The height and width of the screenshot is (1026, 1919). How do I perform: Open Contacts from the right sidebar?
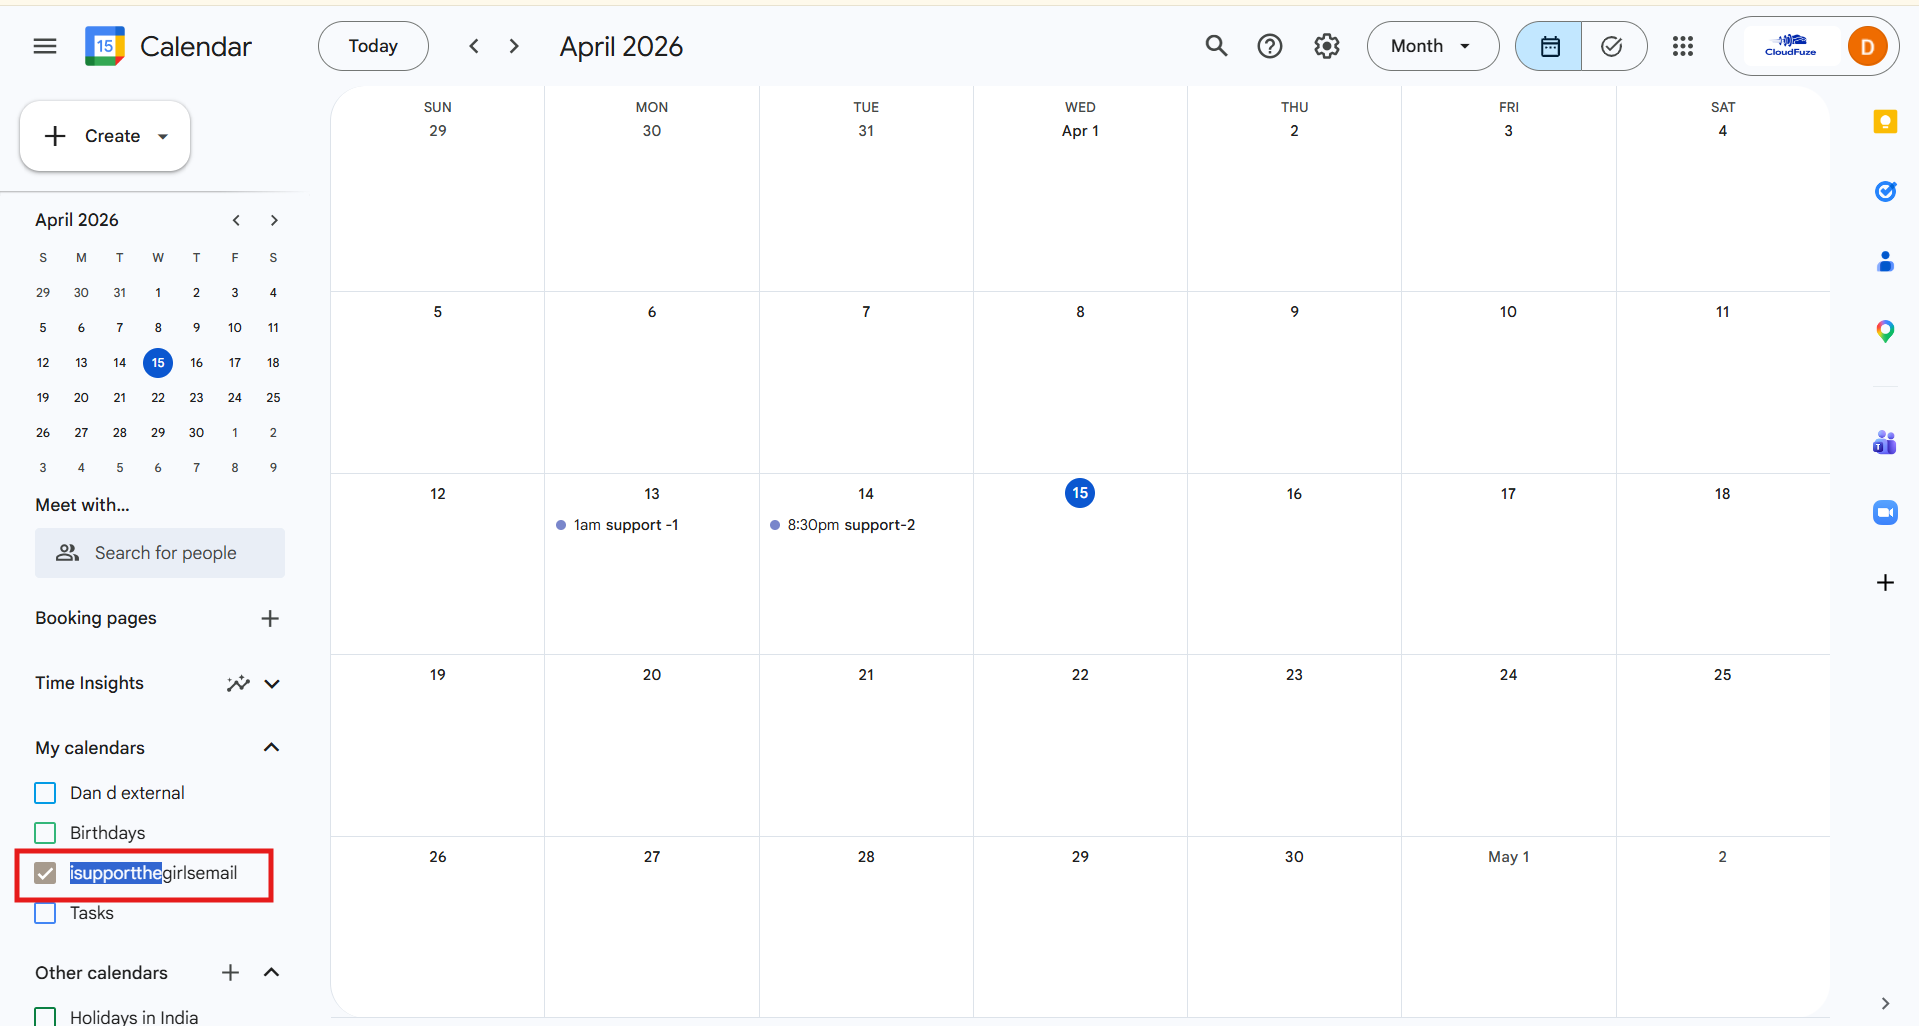[1886, 262]
